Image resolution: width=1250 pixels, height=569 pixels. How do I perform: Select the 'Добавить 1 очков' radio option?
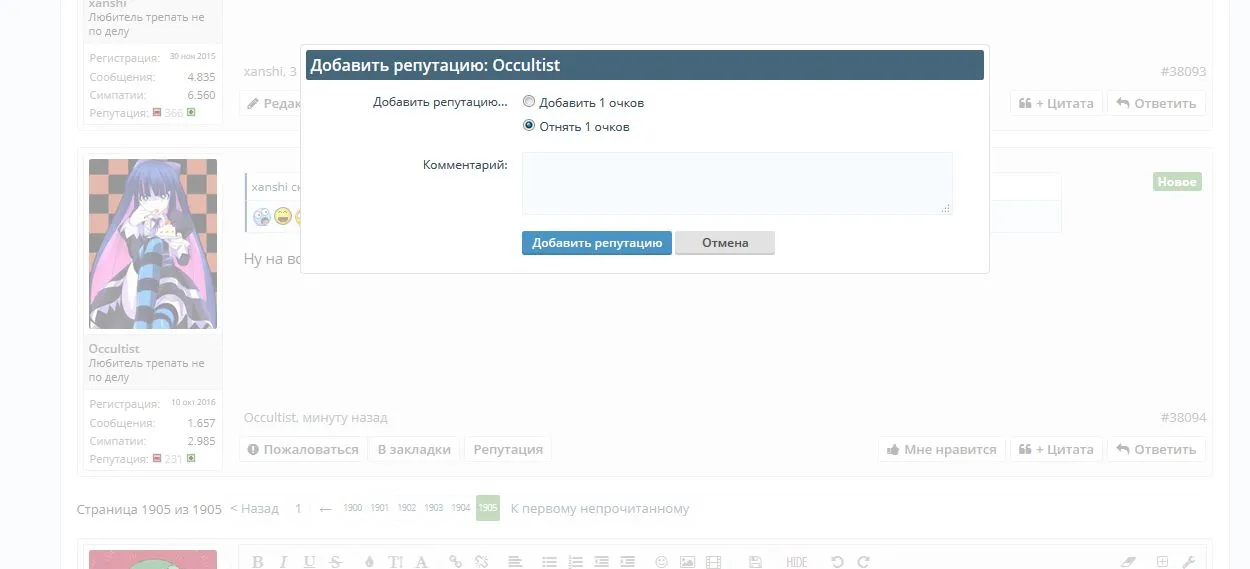coord(529,102)
